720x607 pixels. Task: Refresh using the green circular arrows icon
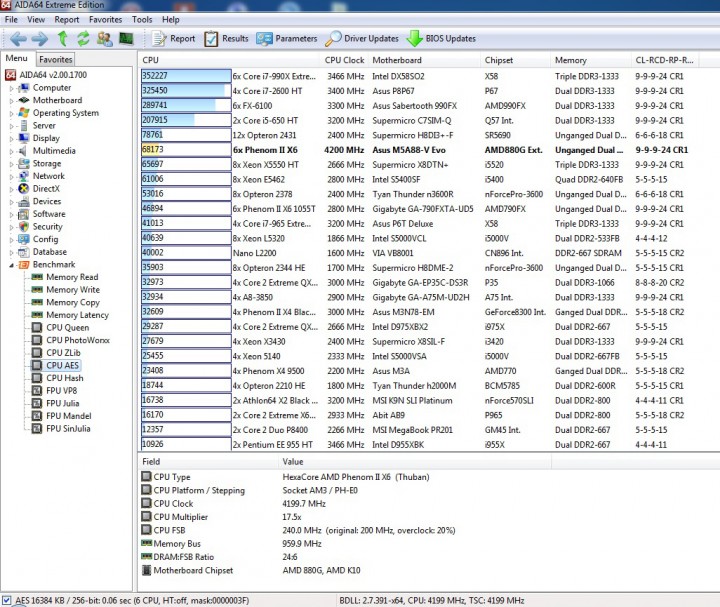click(83, 39)
